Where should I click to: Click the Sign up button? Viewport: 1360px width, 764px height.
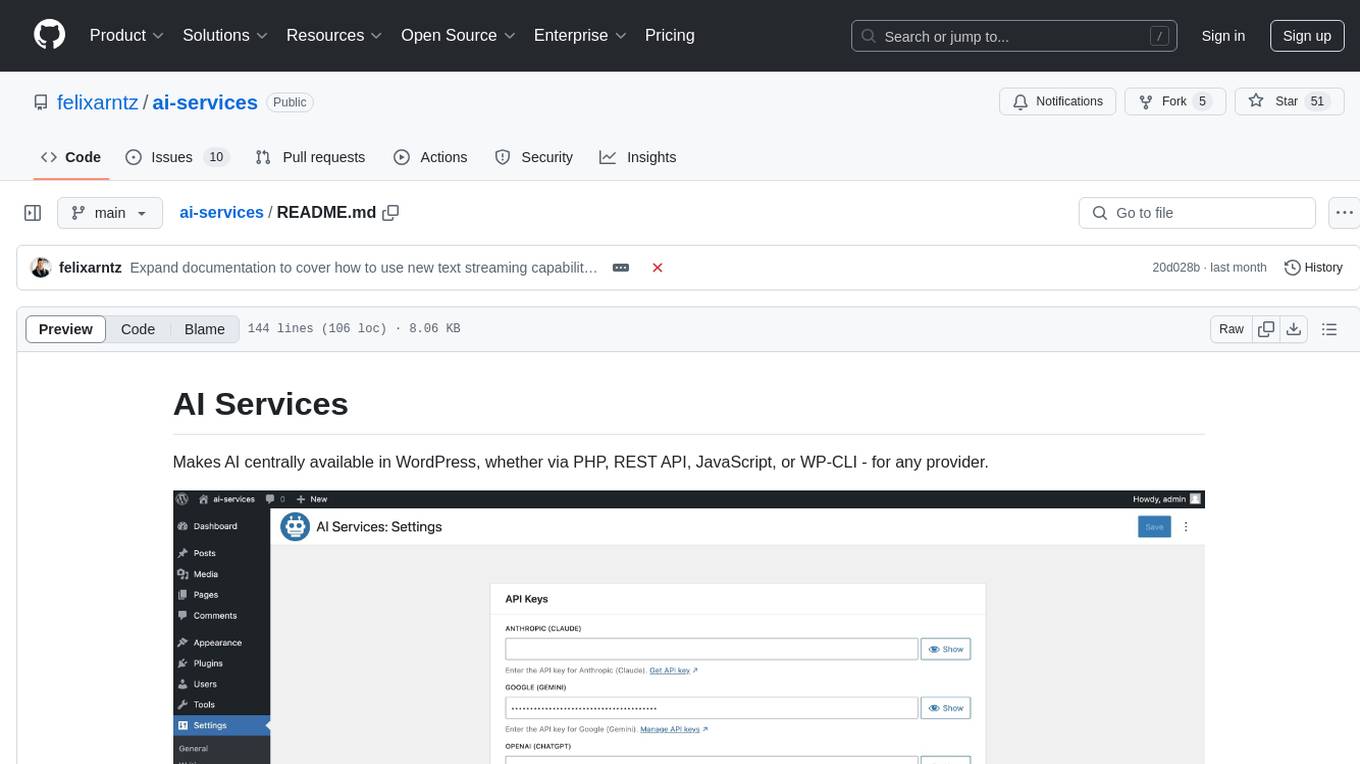pyautogui.click(x=1307, y=36)
